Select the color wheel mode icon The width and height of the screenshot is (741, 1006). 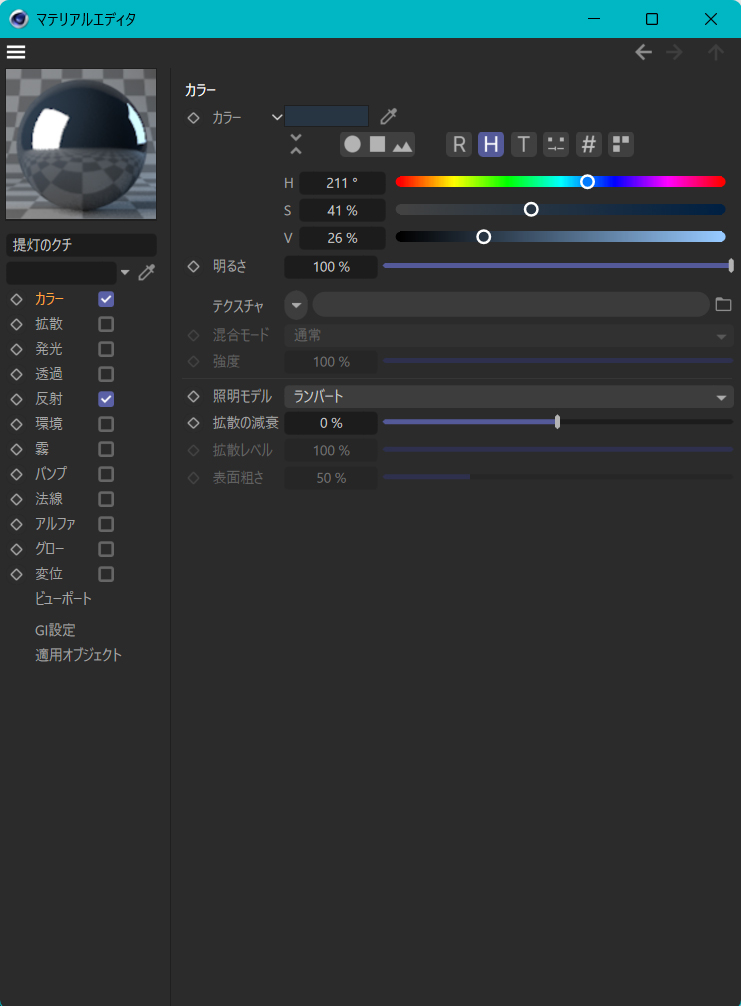[352, 144]
